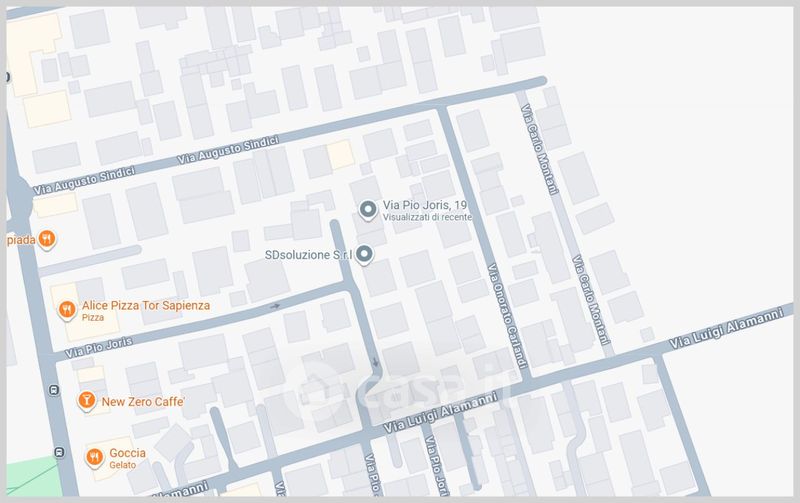Click the Via Pio Joris, 19 location pin

[x=367, y=209]
